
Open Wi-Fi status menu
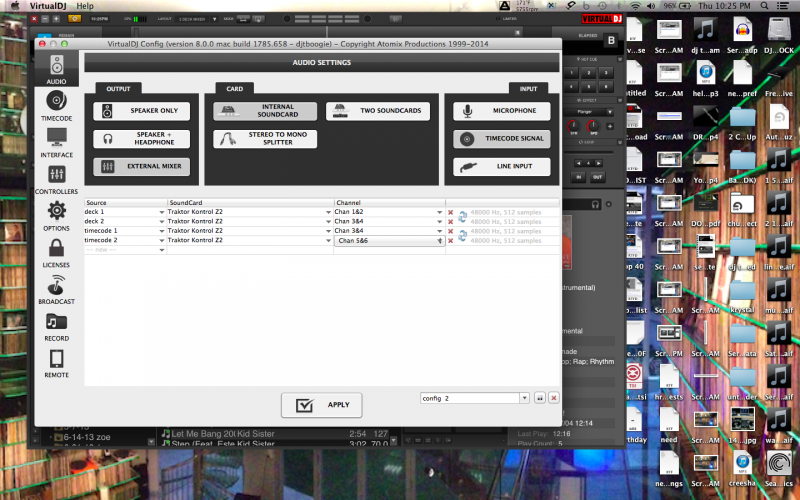click(635, 6)
